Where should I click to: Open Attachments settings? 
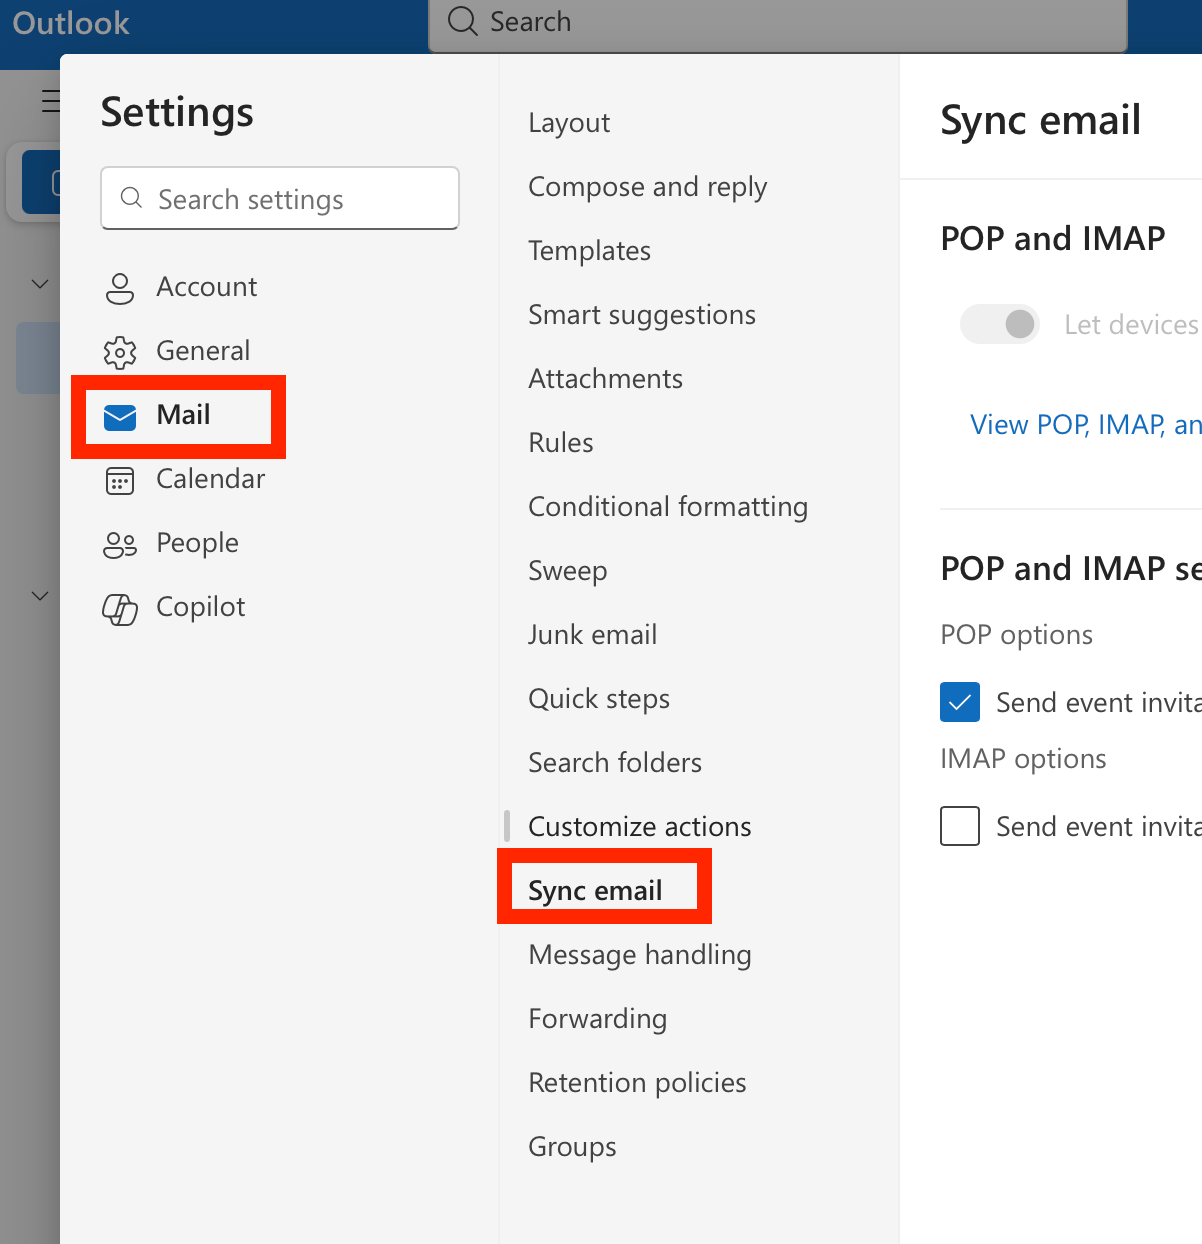605,379
